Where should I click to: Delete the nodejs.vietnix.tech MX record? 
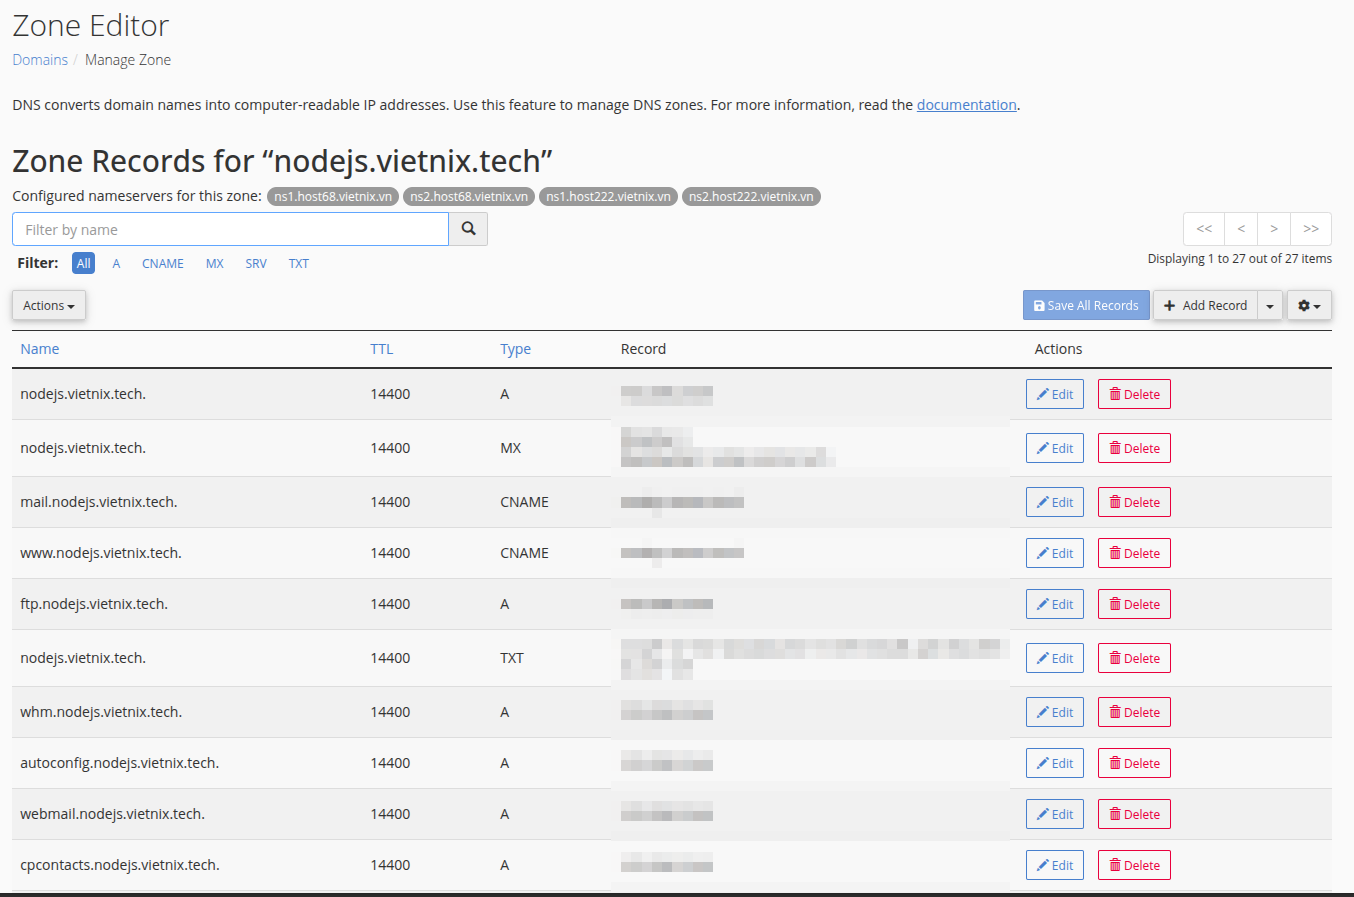tap(1134, 448)
